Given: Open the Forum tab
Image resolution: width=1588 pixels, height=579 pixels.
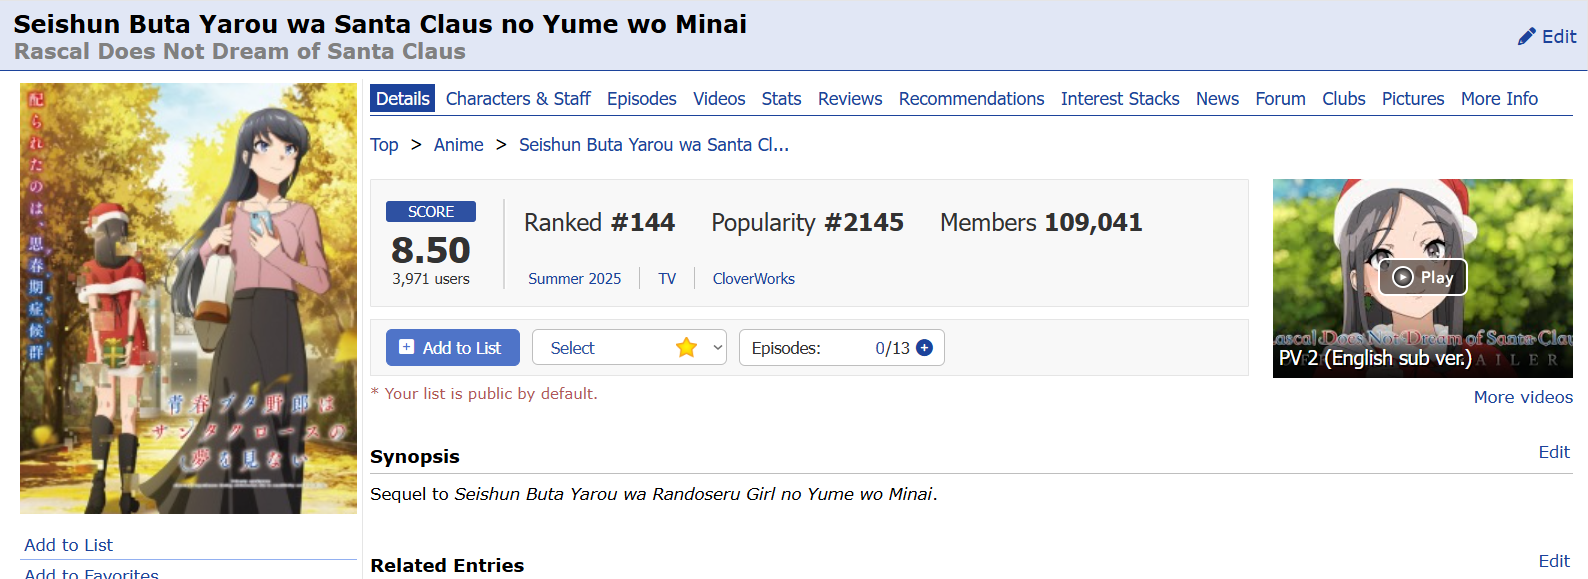Looking at the screenshot, I should click(1280, 99).
